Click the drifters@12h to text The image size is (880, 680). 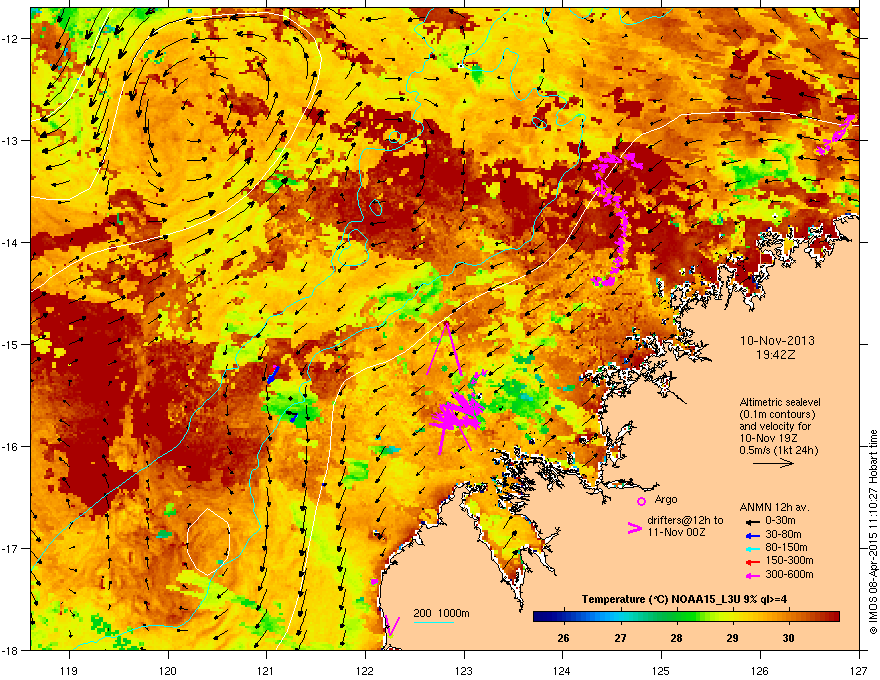tap(685, 520)
